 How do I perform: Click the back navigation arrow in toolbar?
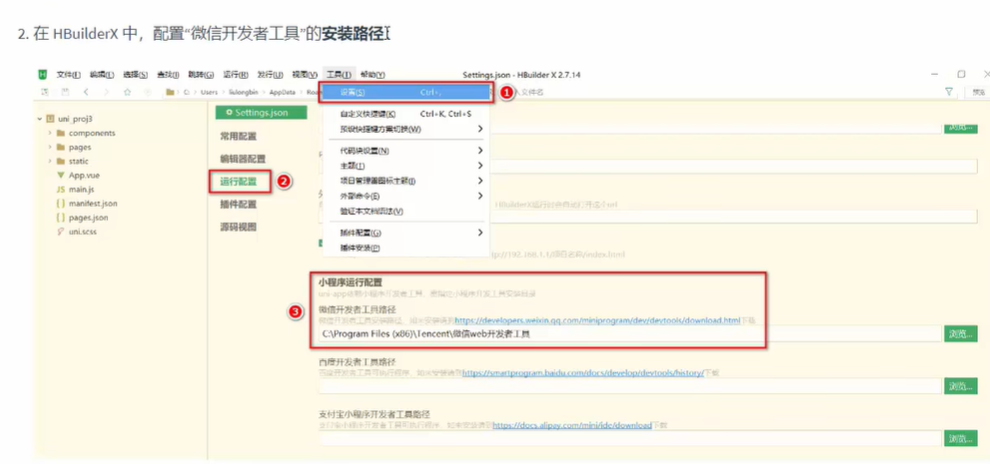pyautogui.click(x=86, y=92)
